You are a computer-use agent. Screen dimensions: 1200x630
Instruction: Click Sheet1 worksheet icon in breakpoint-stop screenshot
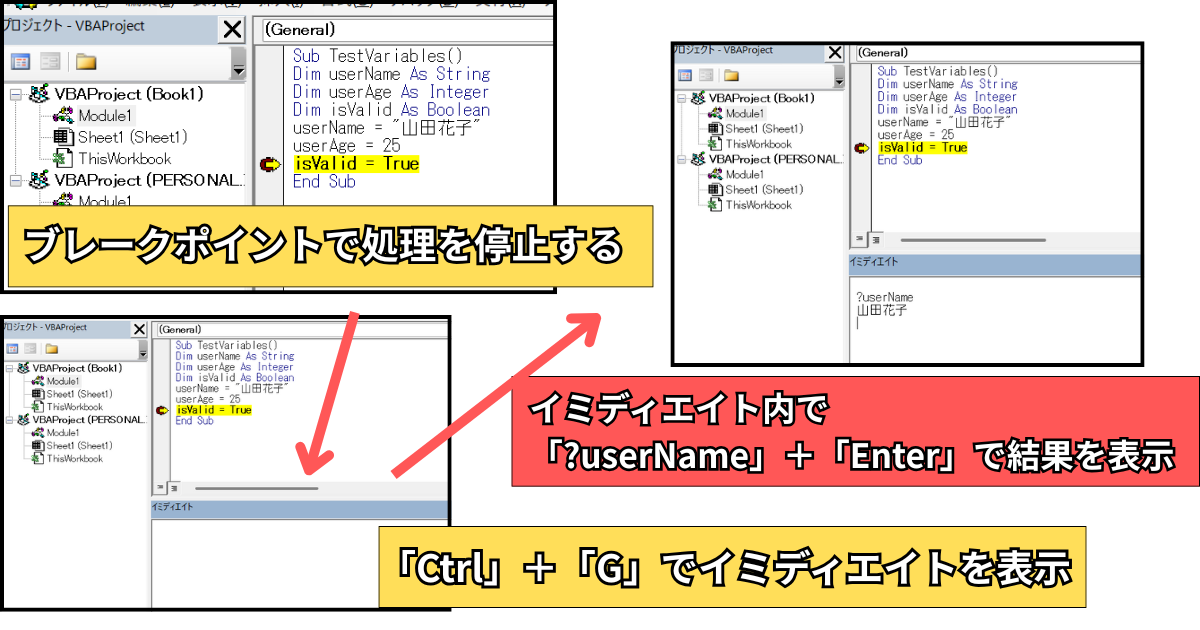click(x=63, y=137)
